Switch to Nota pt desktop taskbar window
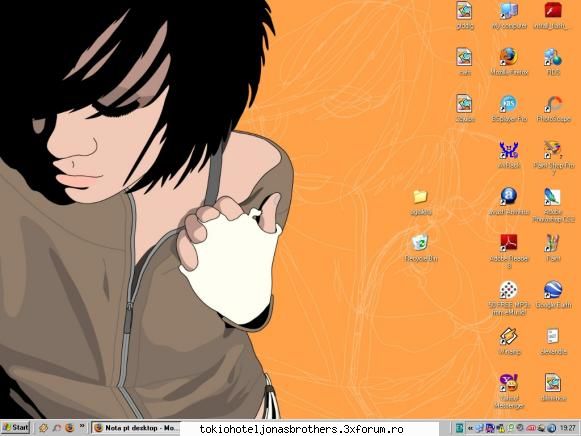The image size is (581, 436). pos(136,428)
